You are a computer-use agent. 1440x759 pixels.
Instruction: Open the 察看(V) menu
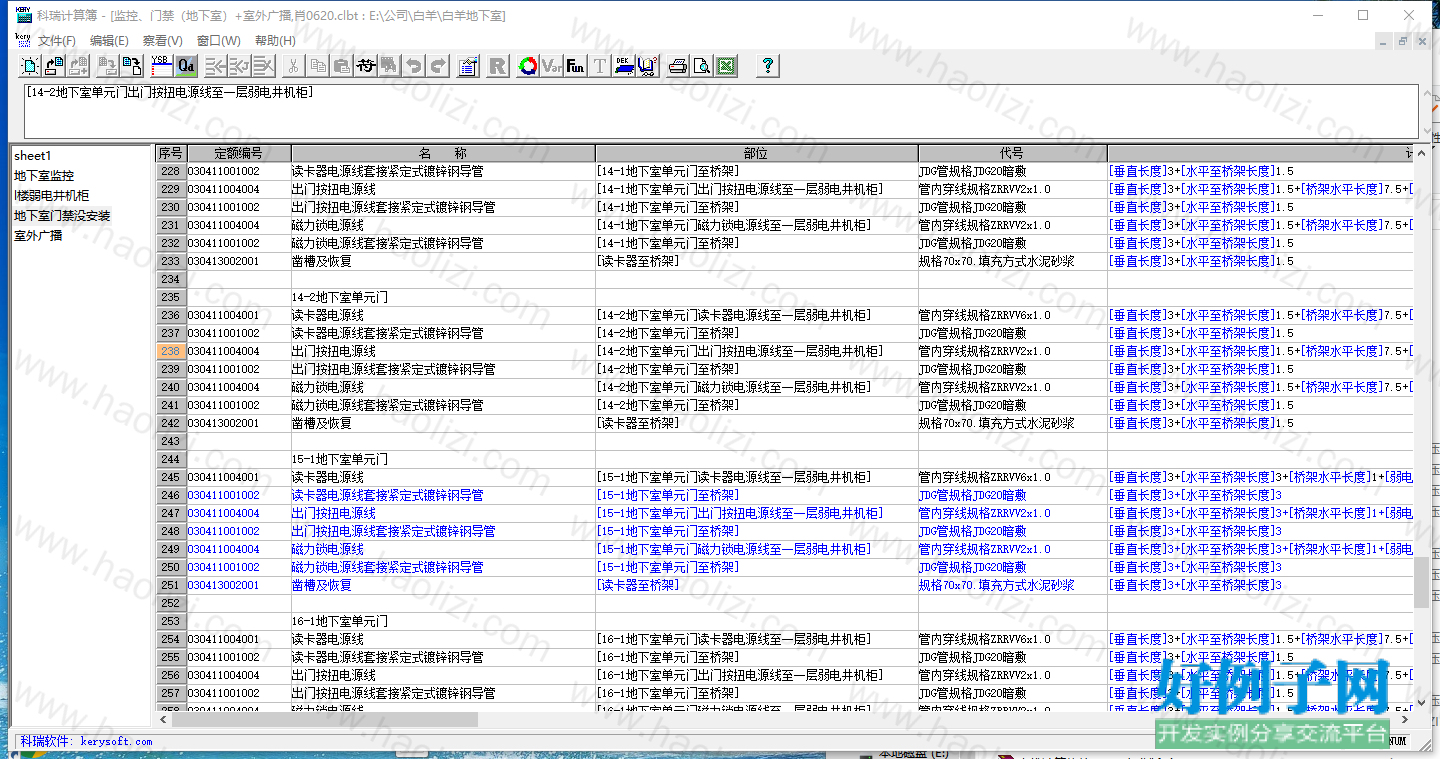162,41
